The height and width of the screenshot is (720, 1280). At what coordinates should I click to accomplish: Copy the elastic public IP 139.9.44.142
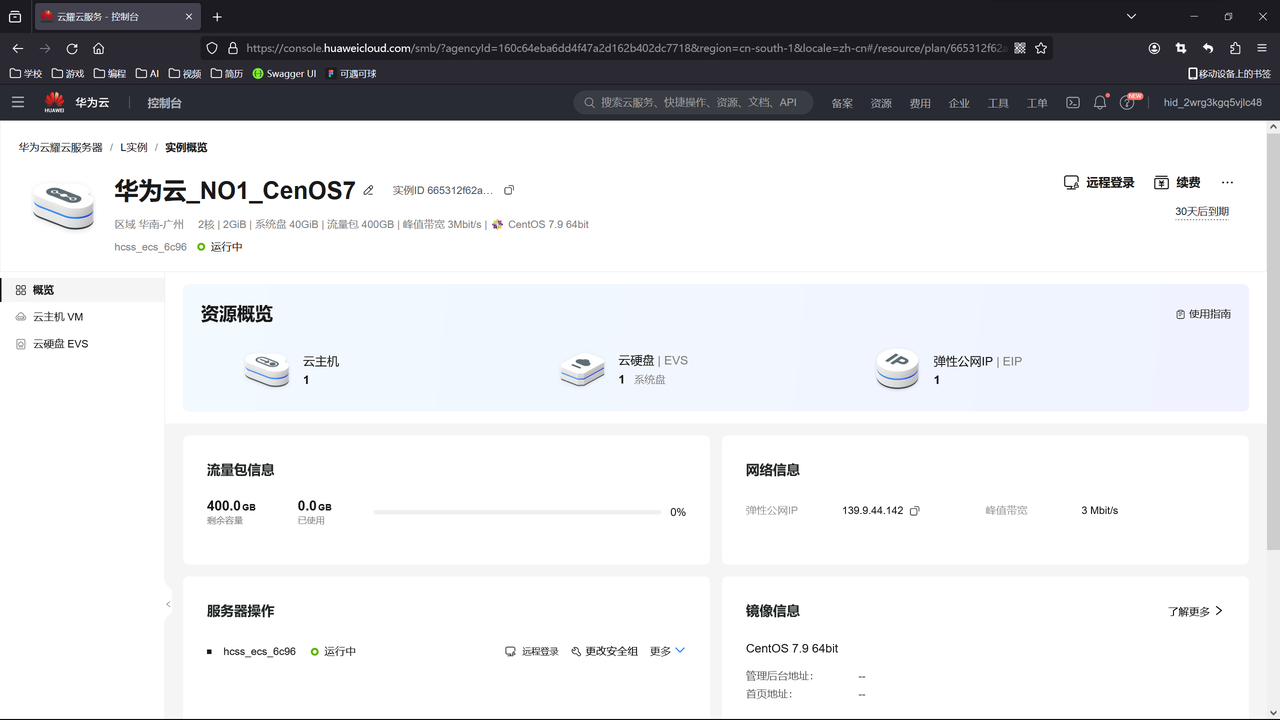pos(914,511)
